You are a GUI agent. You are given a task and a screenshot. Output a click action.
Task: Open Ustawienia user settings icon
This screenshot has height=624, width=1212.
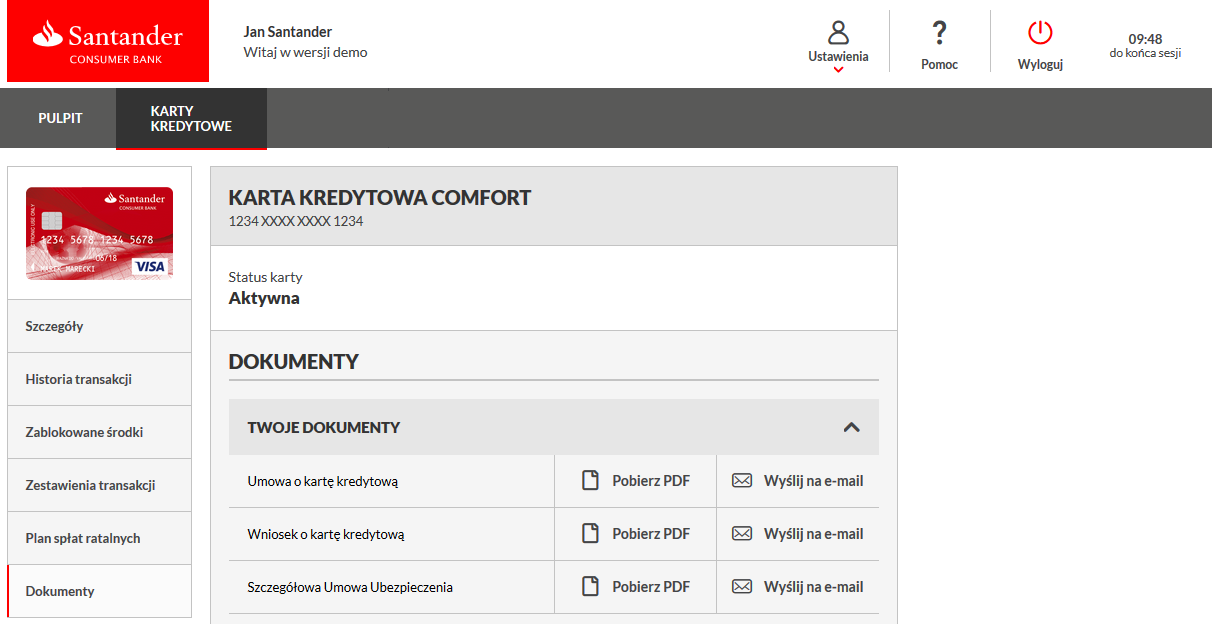coord(838,32)
